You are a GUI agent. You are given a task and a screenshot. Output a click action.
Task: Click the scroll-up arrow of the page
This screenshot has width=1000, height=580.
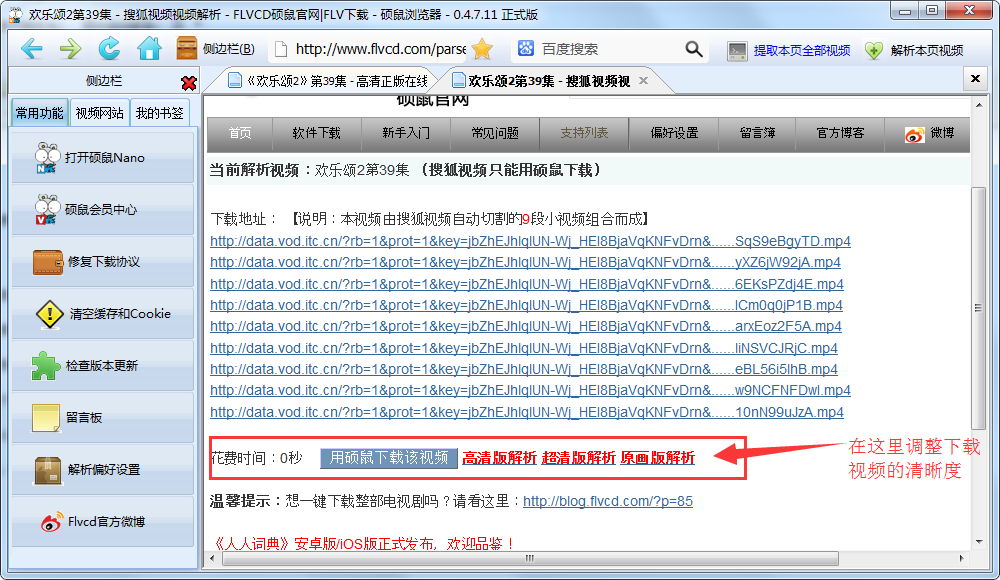pyautogui.click(x=979, y=105)
